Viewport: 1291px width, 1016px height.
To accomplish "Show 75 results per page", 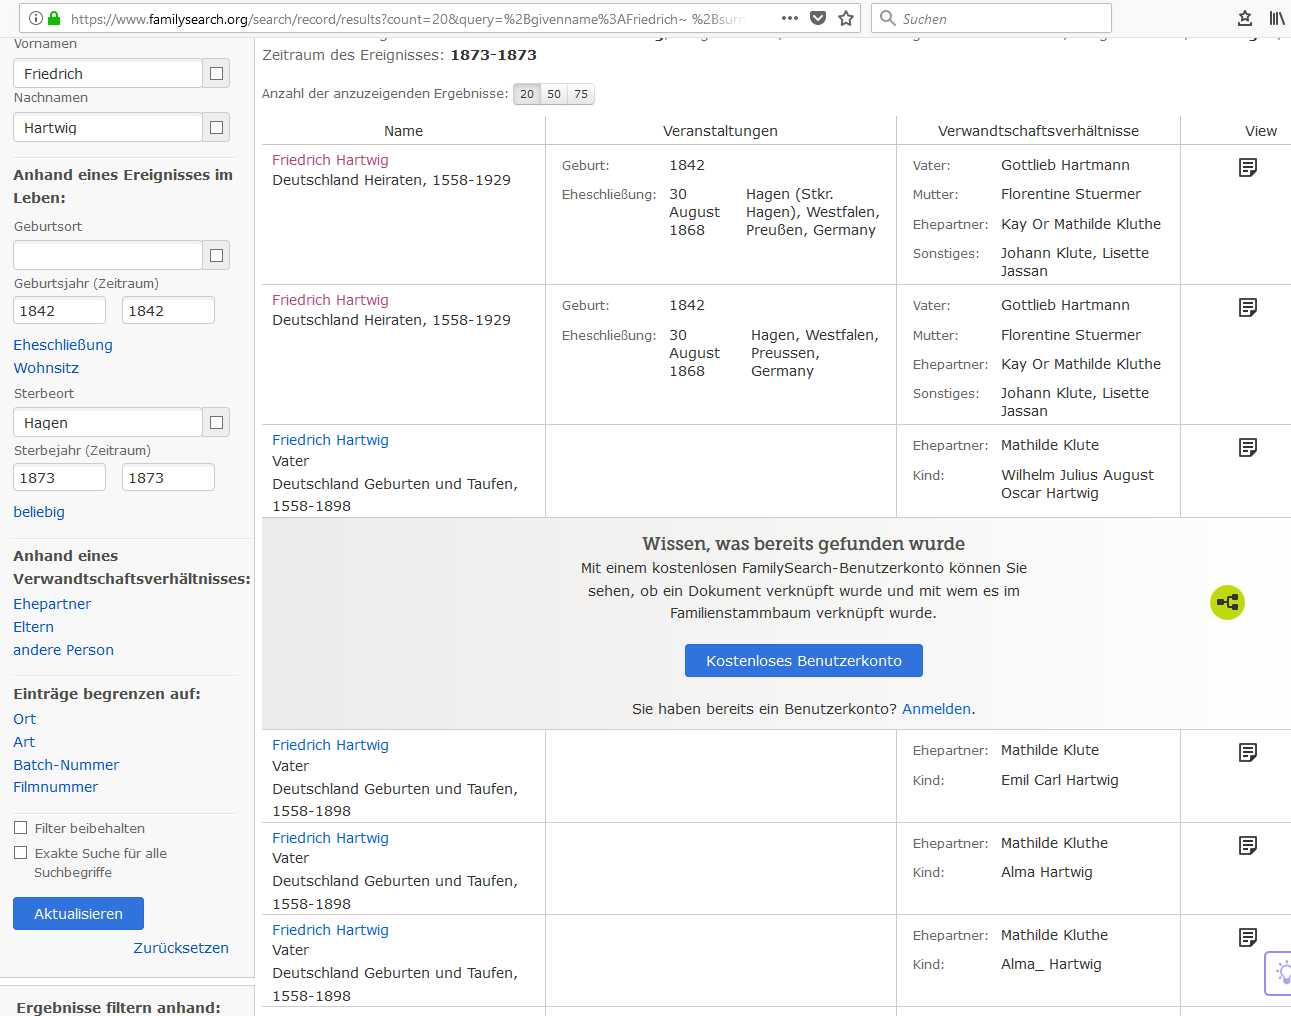I will [x=581, y=94].
